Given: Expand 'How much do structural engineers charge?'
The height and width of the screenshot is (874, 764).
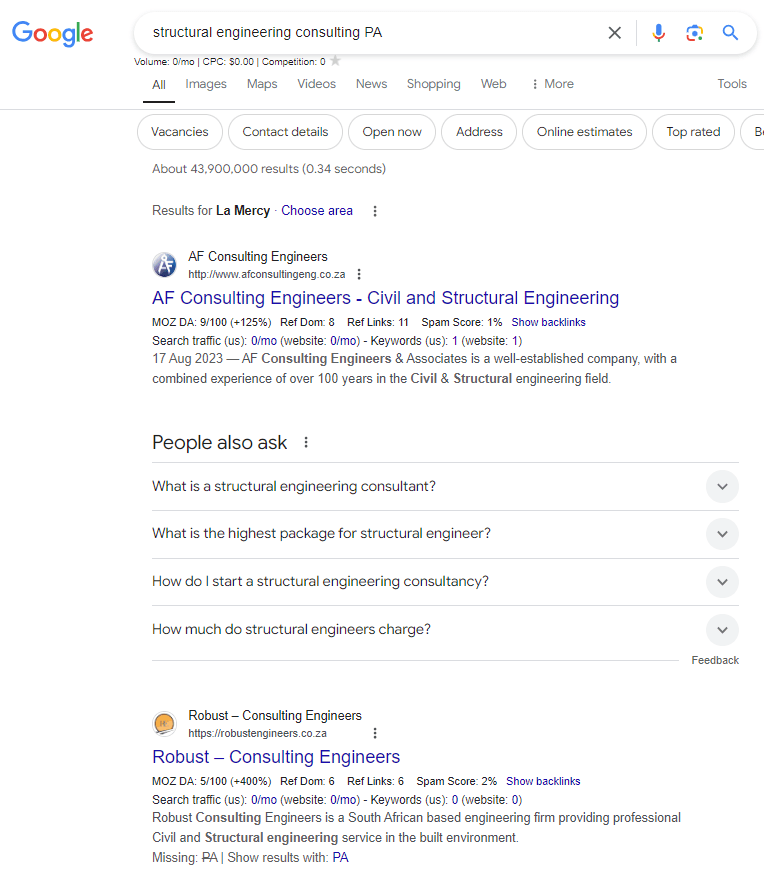Looking at the screenshot, I should pos(445,630).
